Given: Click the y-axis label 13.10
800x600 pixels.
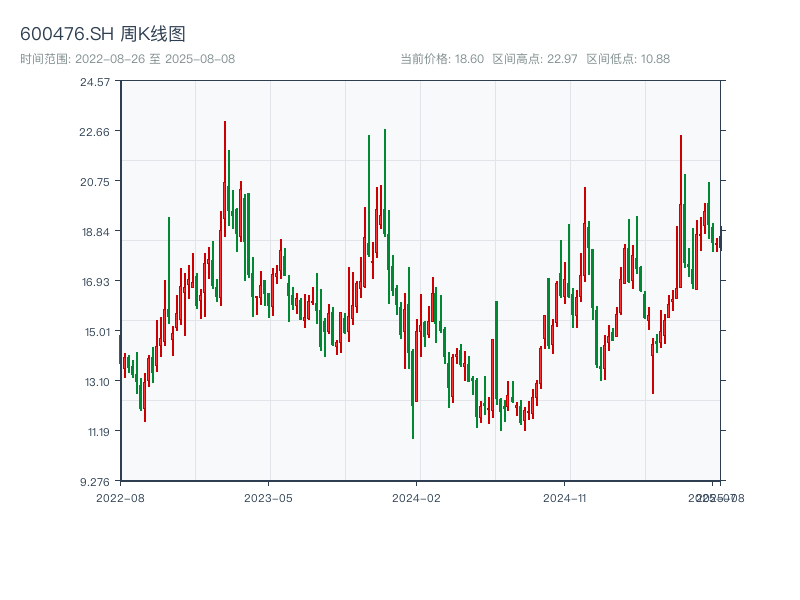Looking at the screenshot, I should [x=97, y=382].
